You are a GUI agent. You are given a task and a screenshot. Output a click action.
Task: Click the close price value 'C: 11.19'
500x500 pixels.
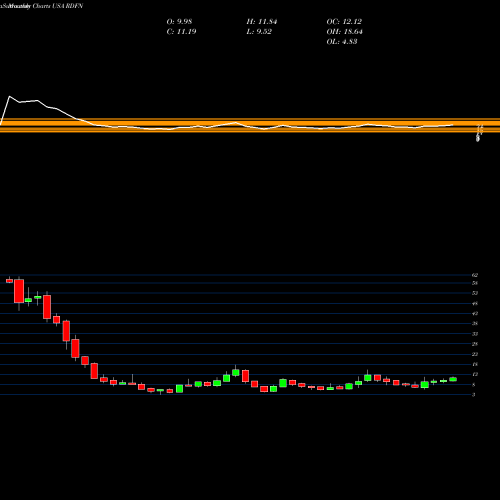pos(181,32)
